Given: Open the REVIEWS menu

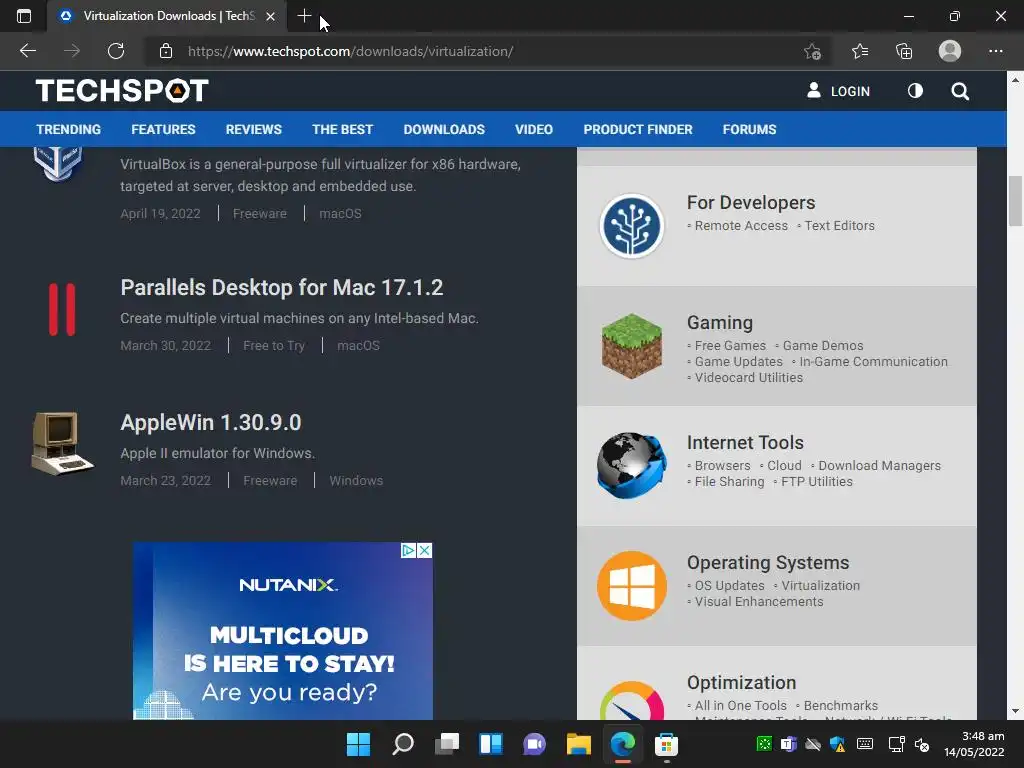Looking at the screenshot, I should point(253,129).
